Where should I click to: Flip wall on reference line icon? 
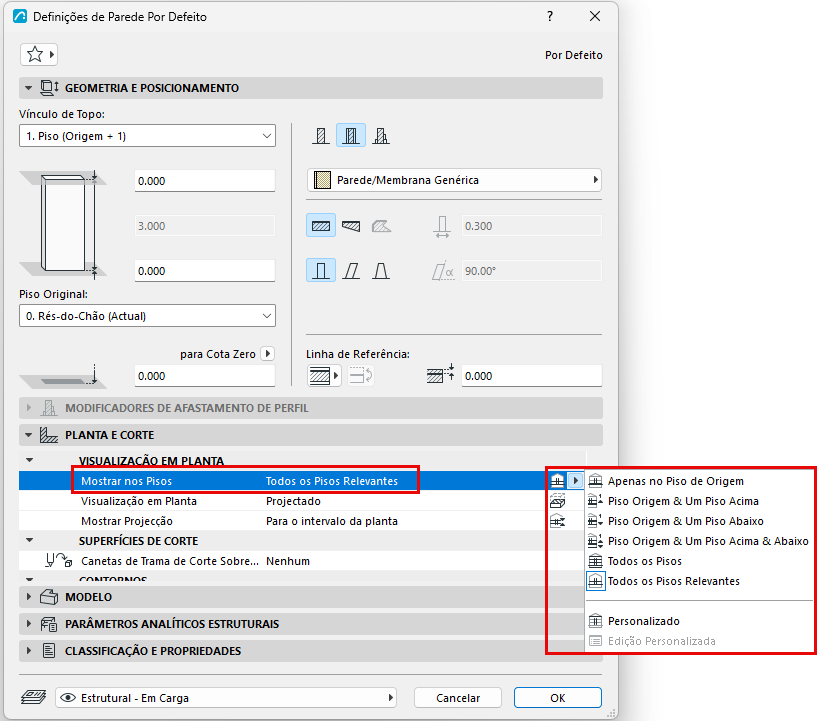click(361, 376)
